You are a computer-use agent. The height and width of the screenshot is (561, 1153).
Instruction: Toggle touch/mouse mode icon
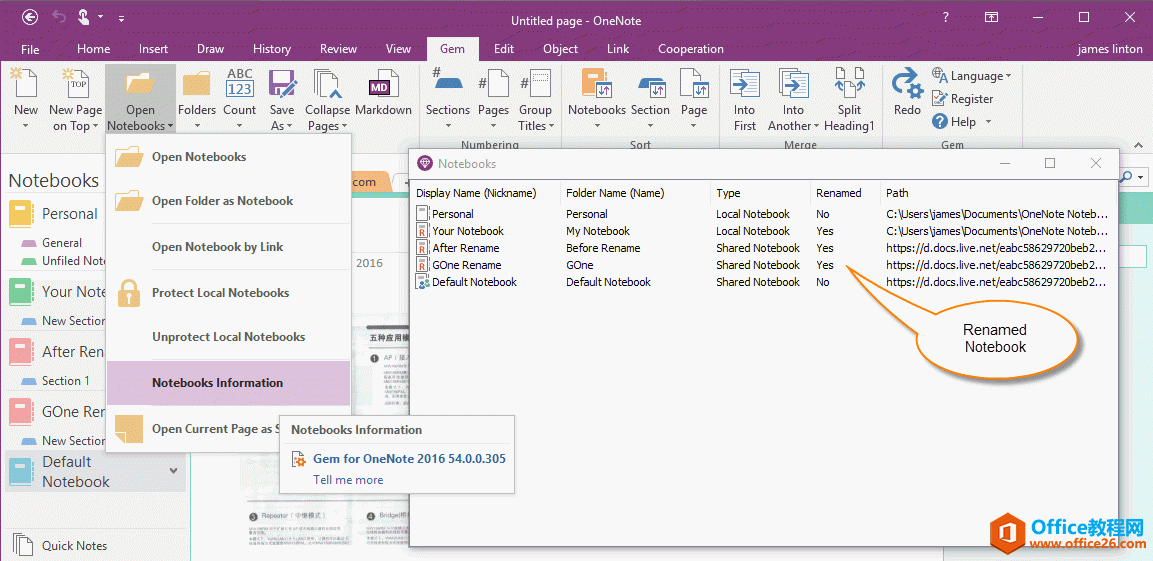tap(83, 17)
